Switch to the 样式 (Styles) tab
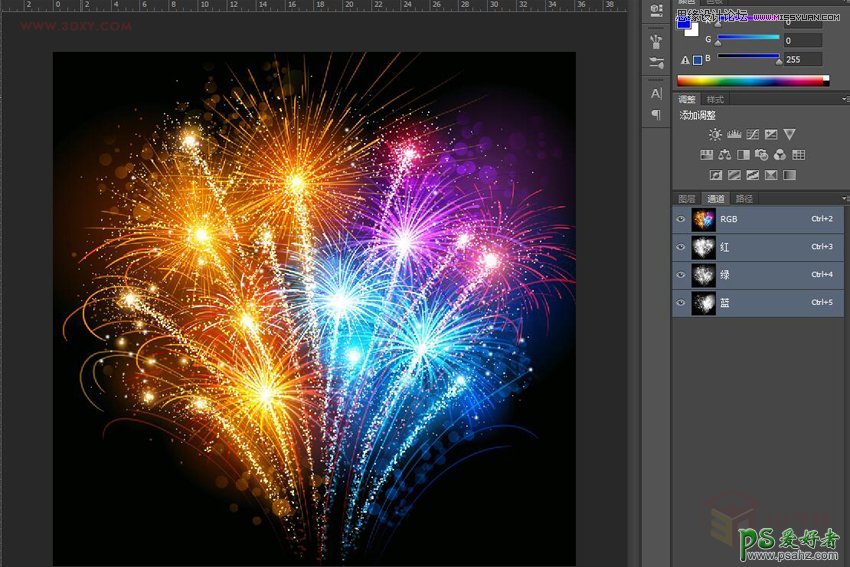This screenshot has width=850, height=567. (x=715, y=99)
